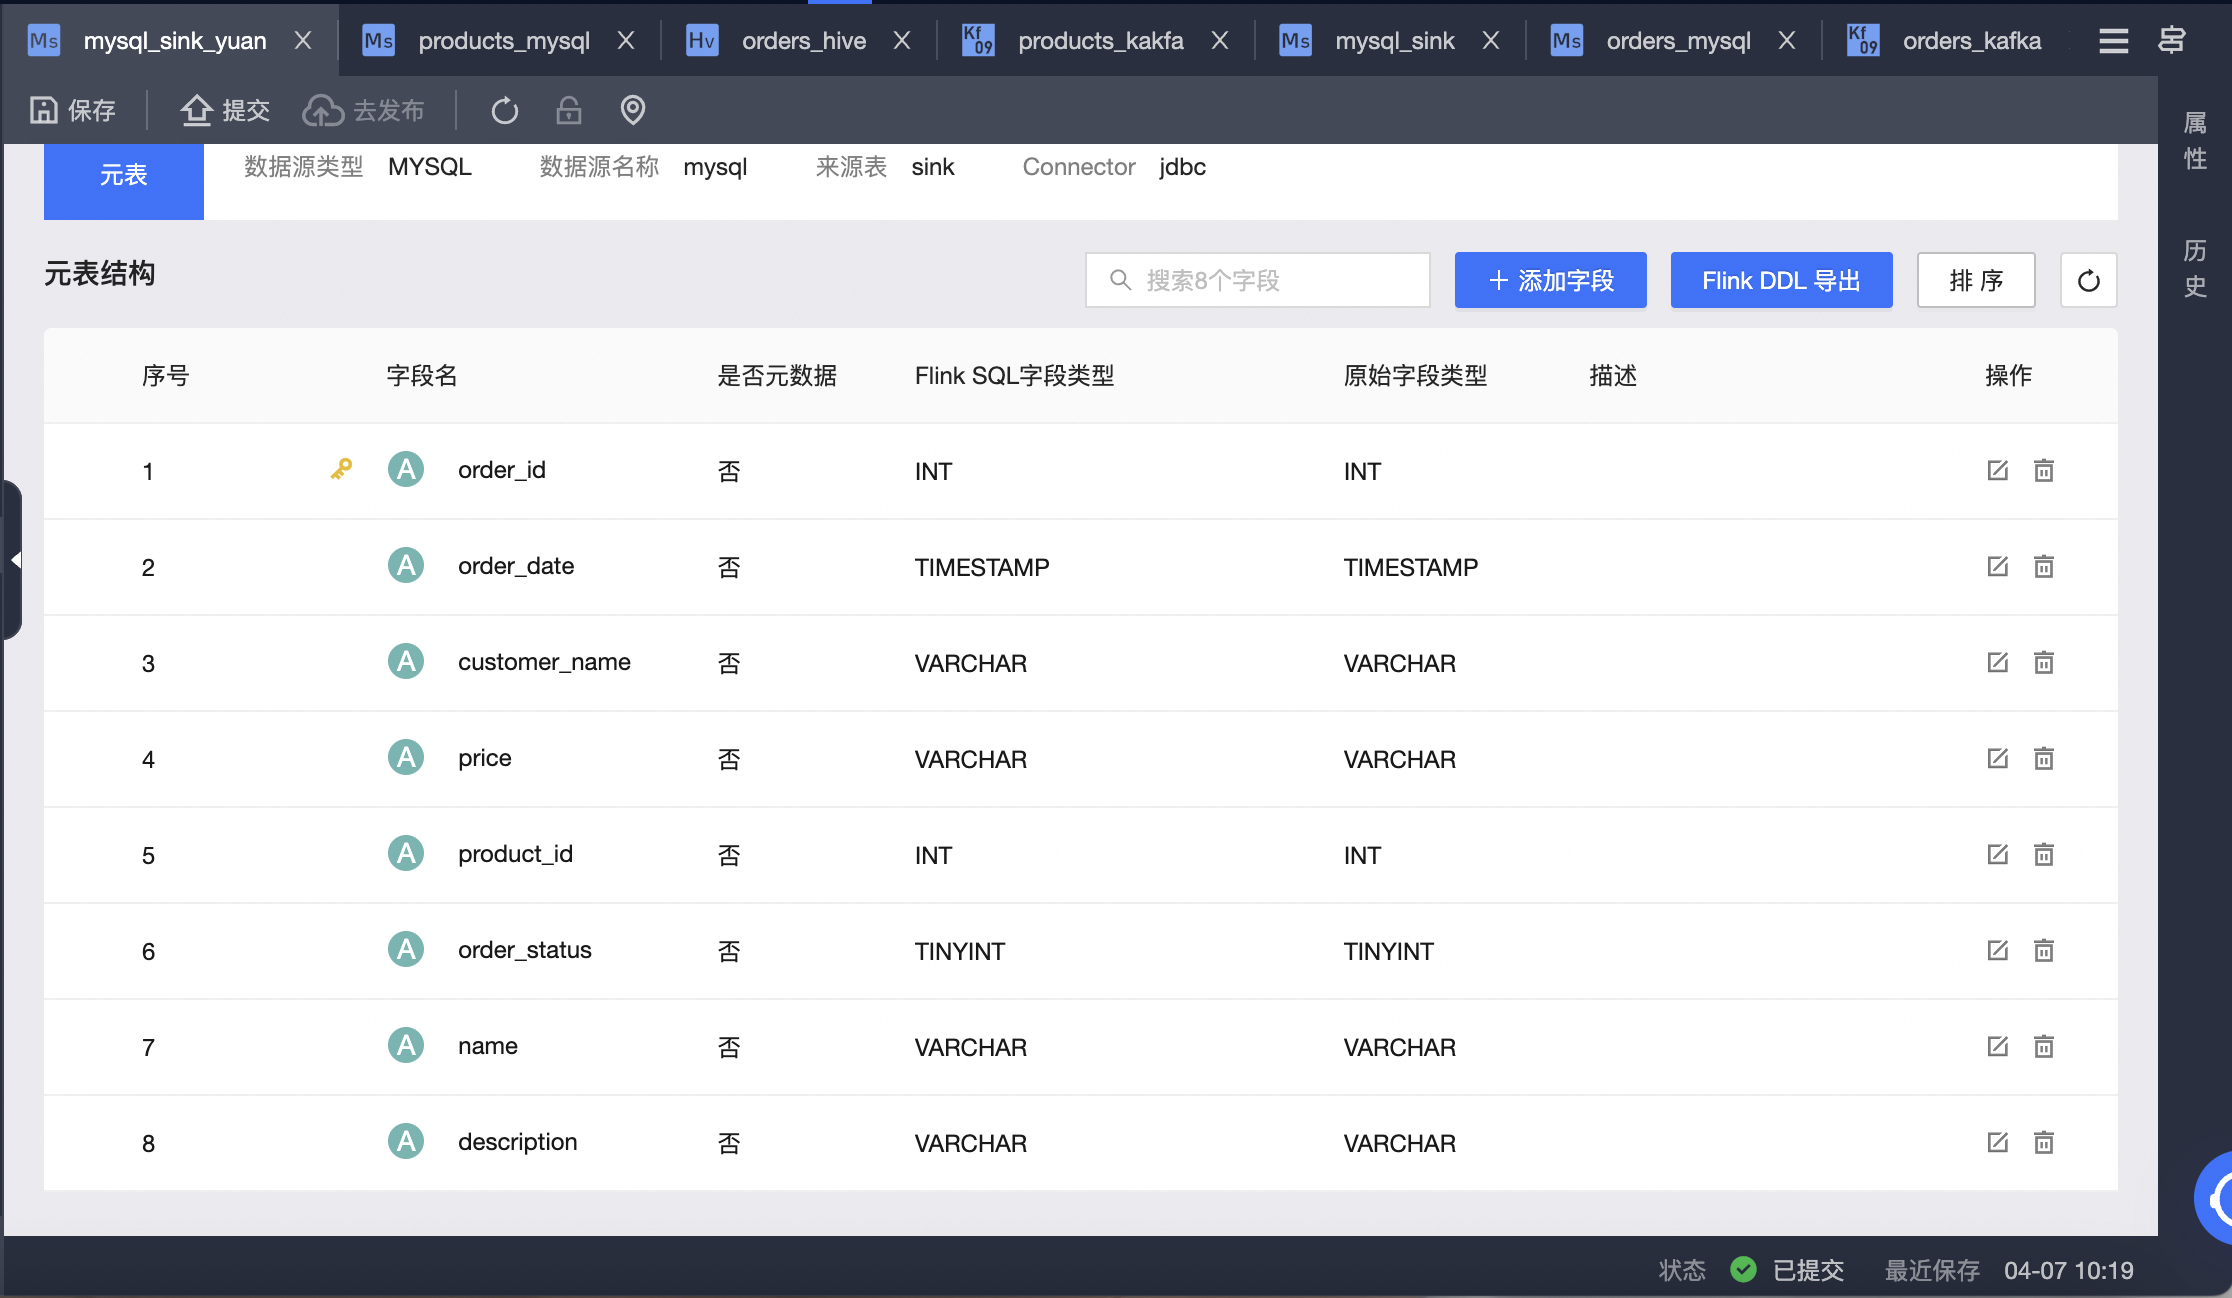Image resolution: width=2232 pixels, height=1298 pixels.
Task: Open the 属性 properties side panel
Action: 2195,141
